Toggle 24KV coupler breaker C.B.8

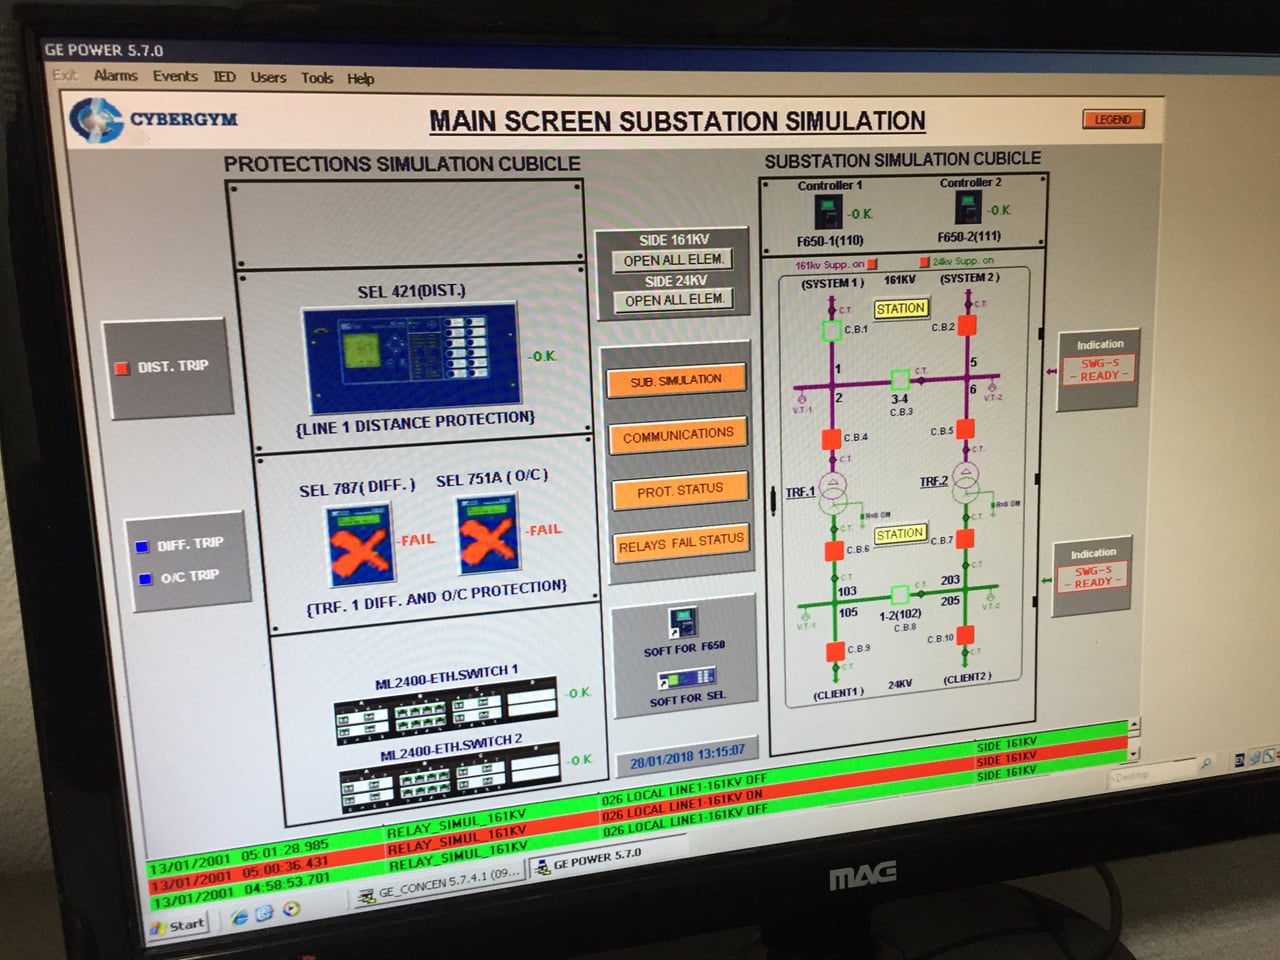point(898,594)
